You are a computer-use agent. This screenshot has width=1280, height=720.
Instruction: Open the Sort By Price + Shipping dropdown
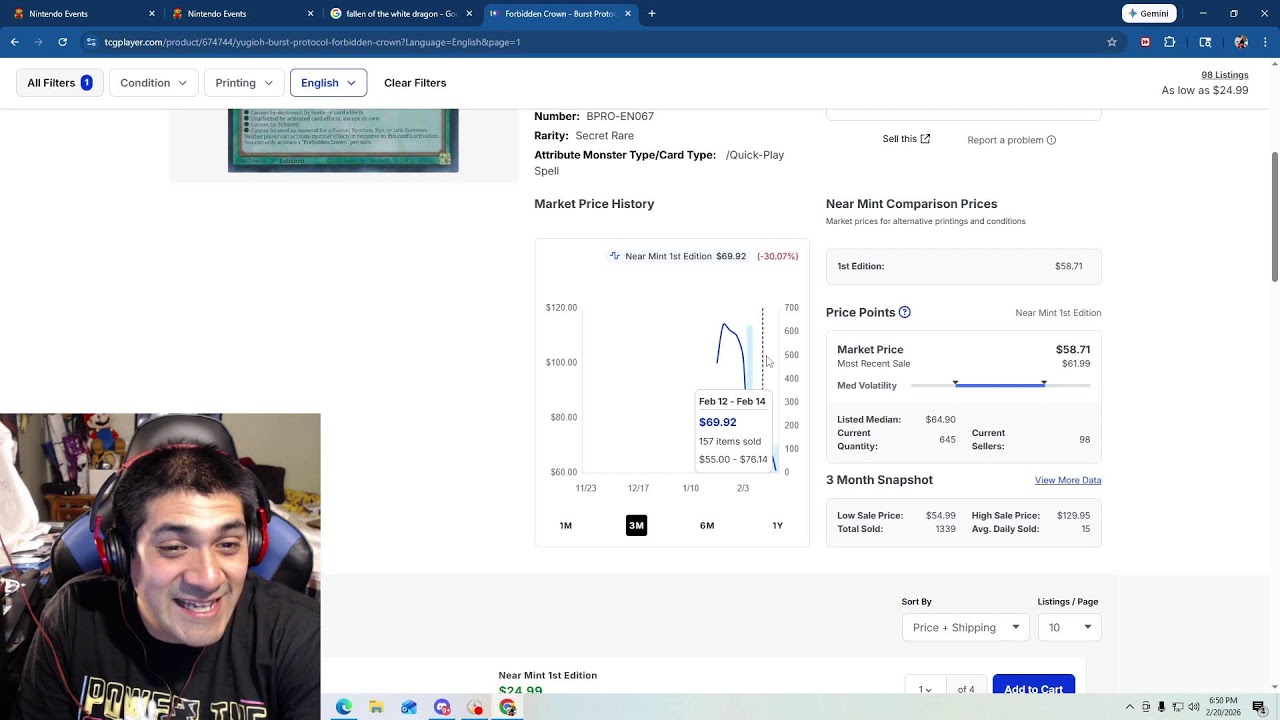tap(965, 627)
